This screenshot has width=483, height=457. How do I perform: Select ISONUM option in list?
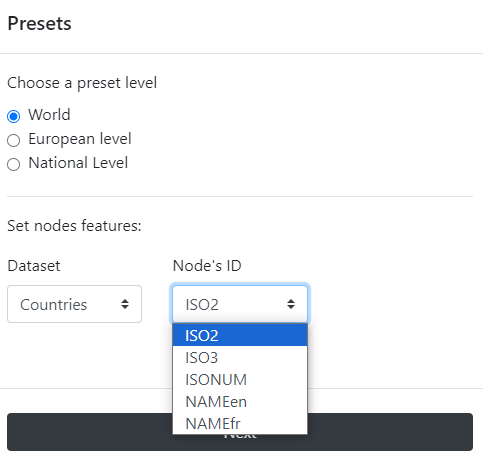pos(240,379)
